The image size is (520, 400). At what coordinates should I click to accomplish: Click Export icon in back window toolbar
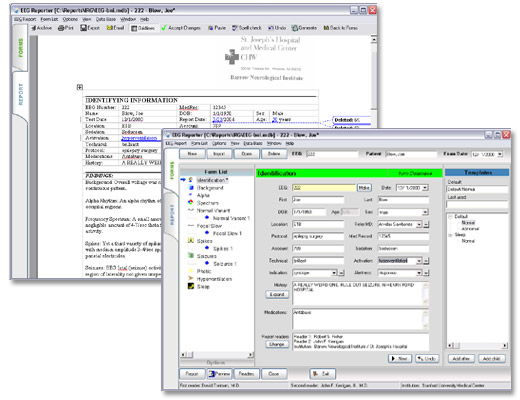pos(83,28)
